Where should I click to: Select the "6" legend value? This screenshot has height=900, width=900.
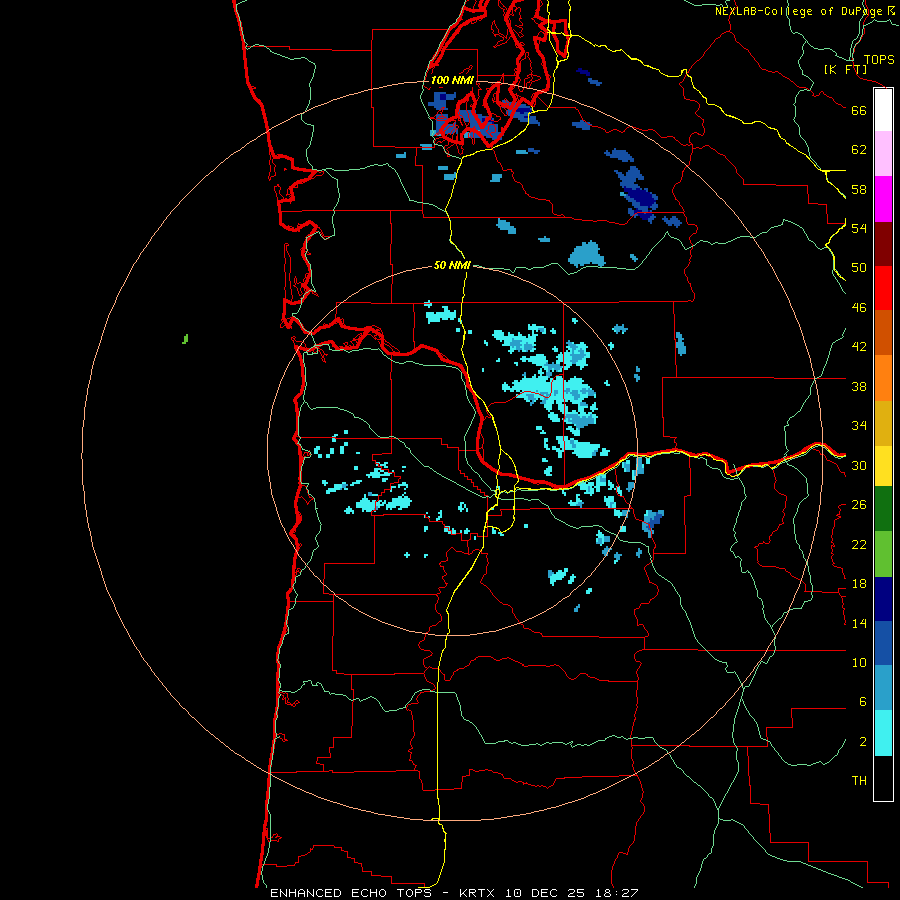point(863,702)
